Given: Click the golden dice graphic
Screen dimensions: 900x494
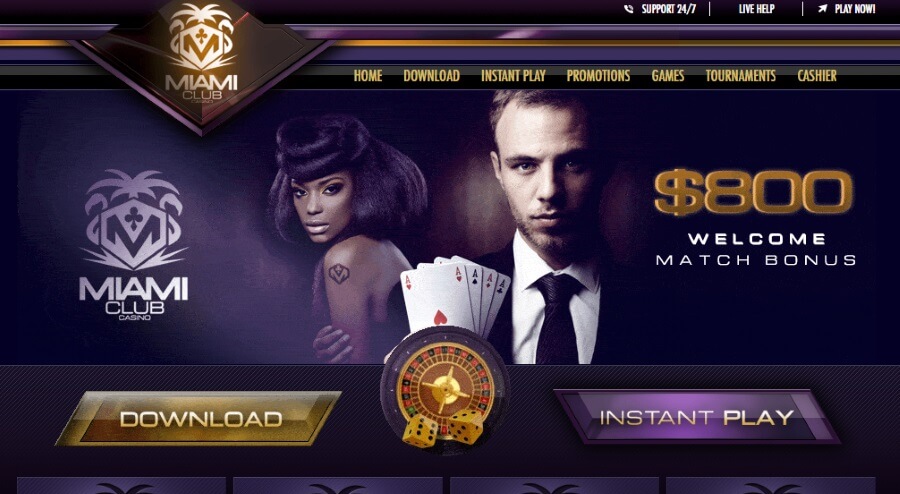Looking at the screenshot, I should (x=443, y=428).
